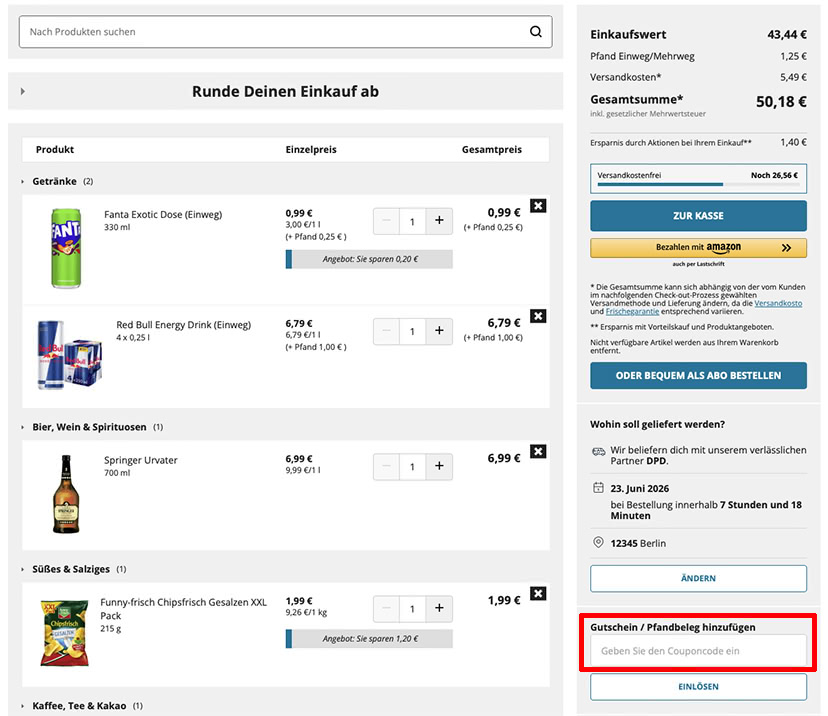
Task: Click the Springer Urvater quantity field
Action: pos(412,467)
